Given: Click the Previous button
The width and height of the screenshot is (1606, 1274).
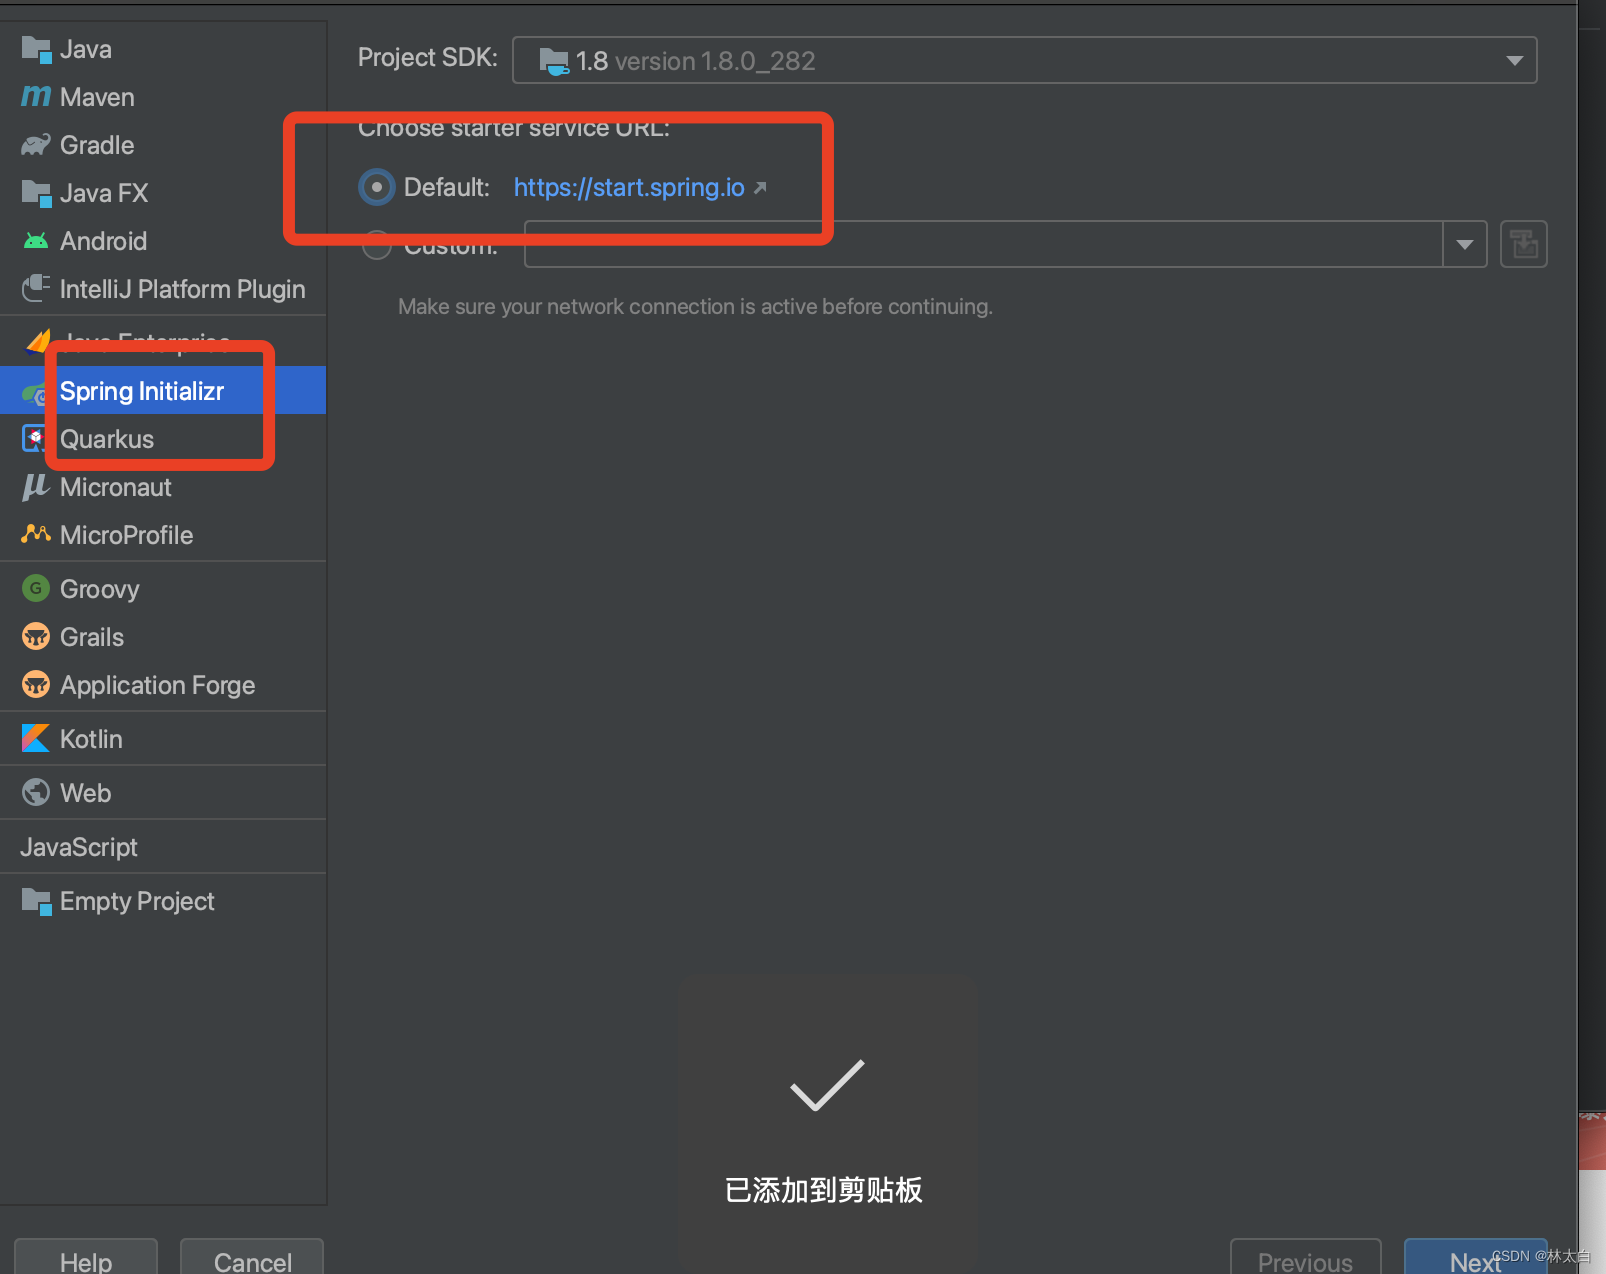Looking at the screenshot, I should [x=1305, y=1258].
